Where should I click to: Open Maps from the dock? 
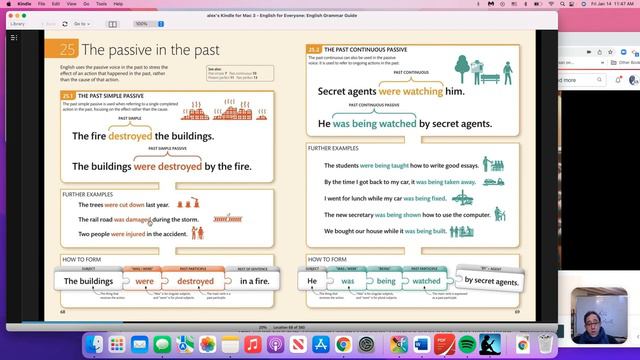click(x=185, y=345)
